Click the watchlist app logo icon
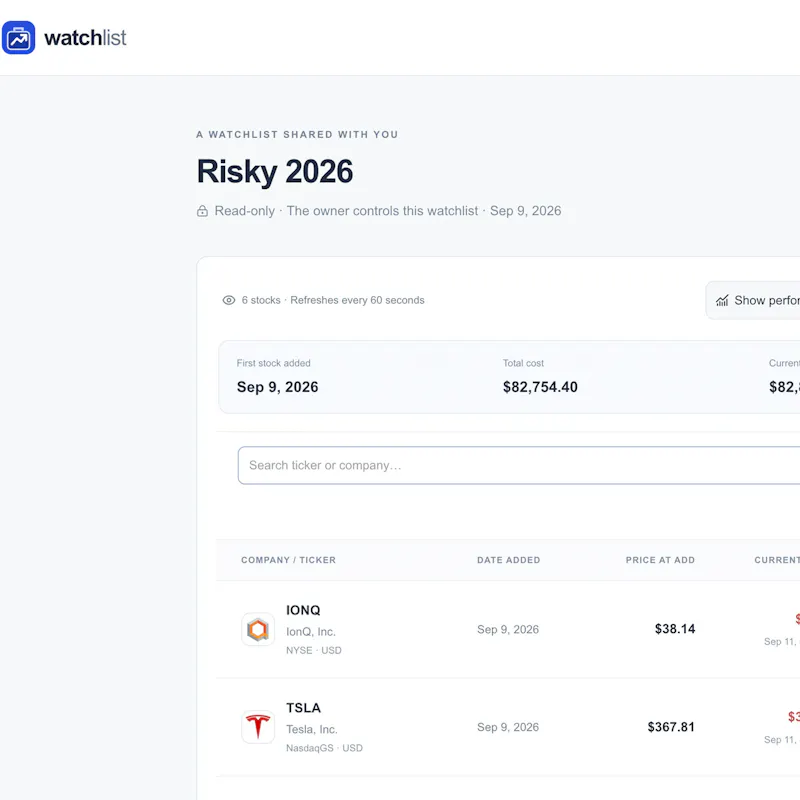Viewport: 800px width, 800px height. click(18, 38)
